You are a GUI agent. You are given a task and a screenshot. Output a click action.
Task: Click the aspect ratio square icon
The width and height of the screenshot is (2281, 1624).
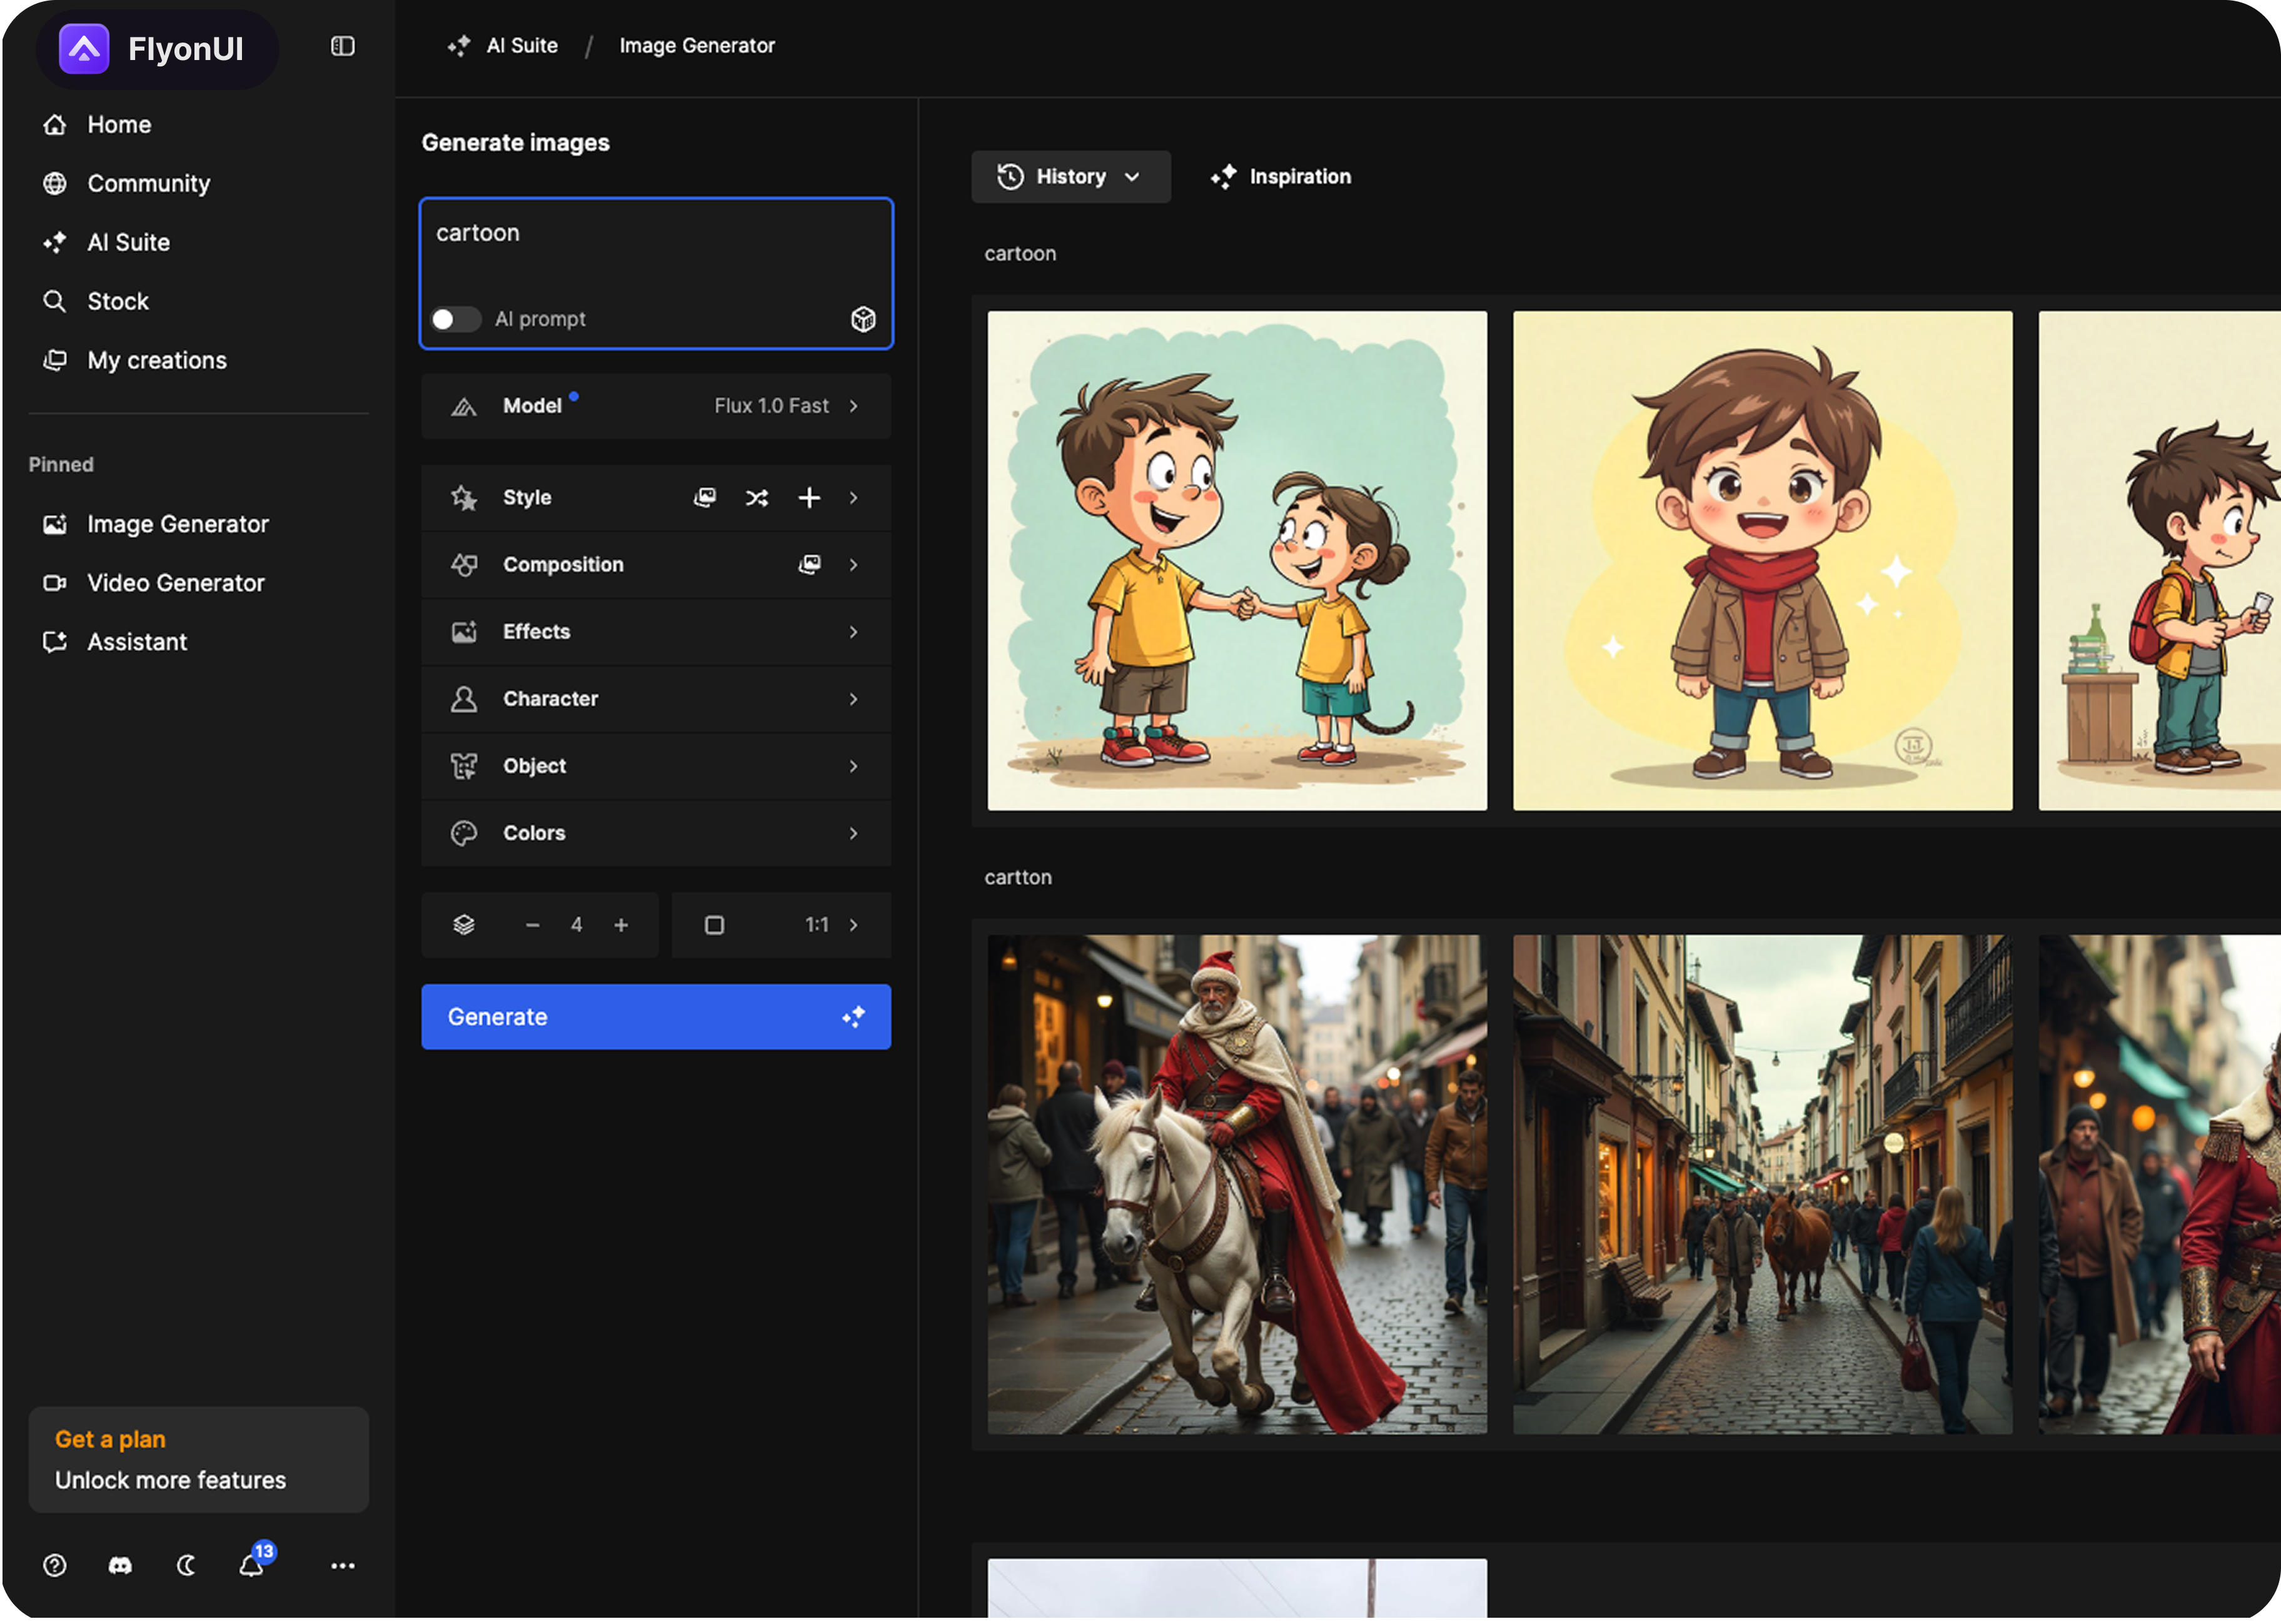click(x=714, y=926)
